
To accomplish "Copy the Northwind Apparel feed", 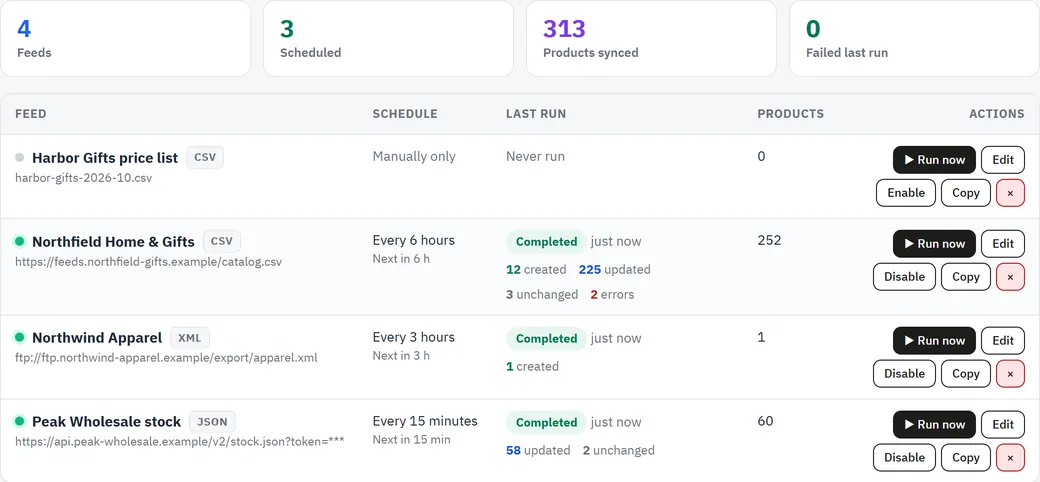I will [966, 373].
